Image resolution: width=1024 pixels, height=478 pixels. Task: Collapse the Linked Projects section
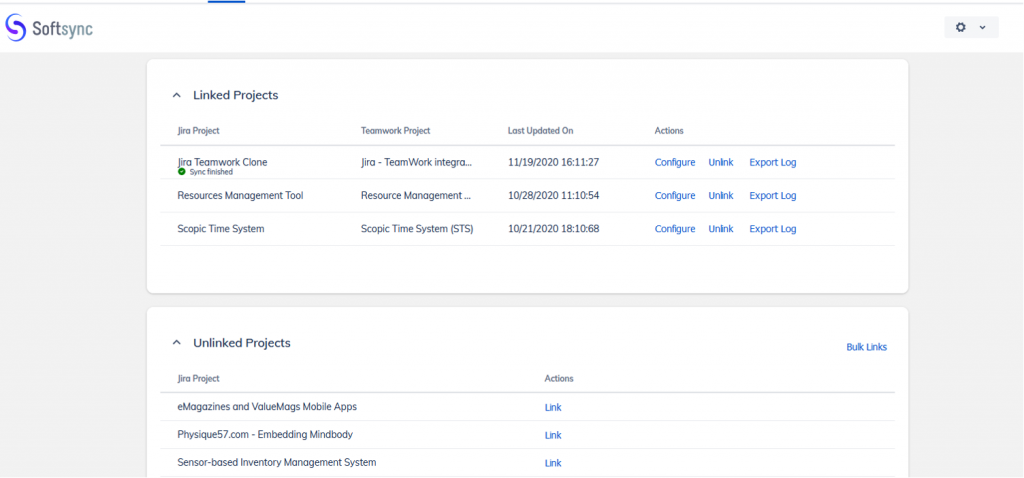(177, 95)
